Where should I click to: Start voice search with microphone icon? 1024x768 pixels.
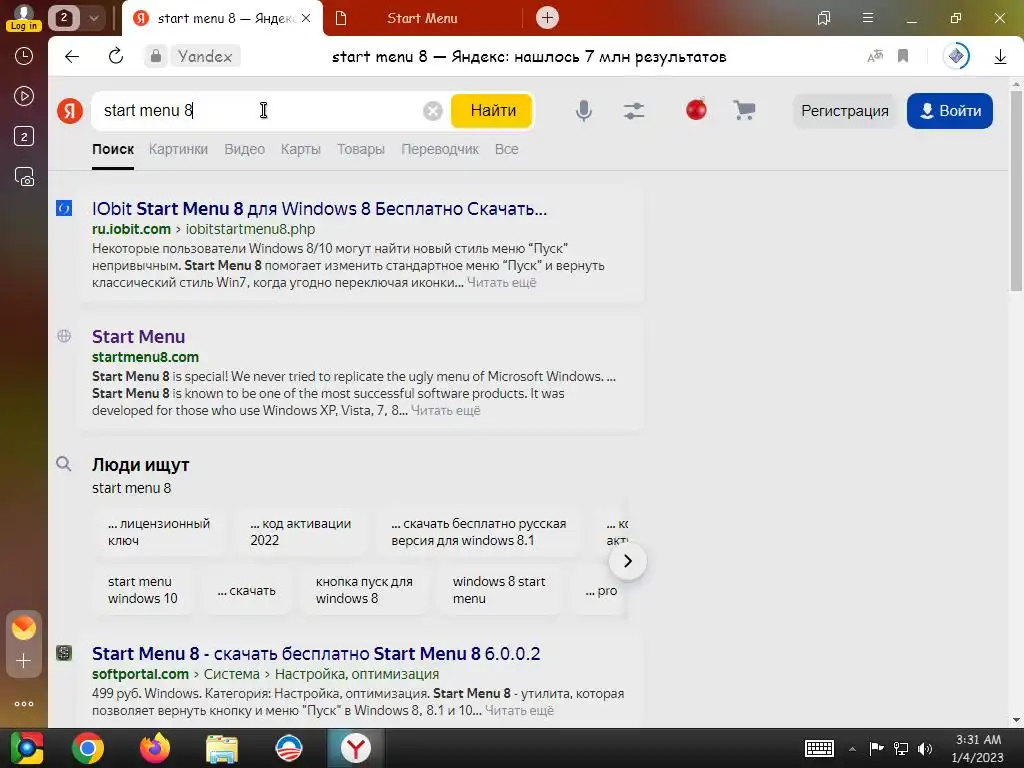click(584, 110)
